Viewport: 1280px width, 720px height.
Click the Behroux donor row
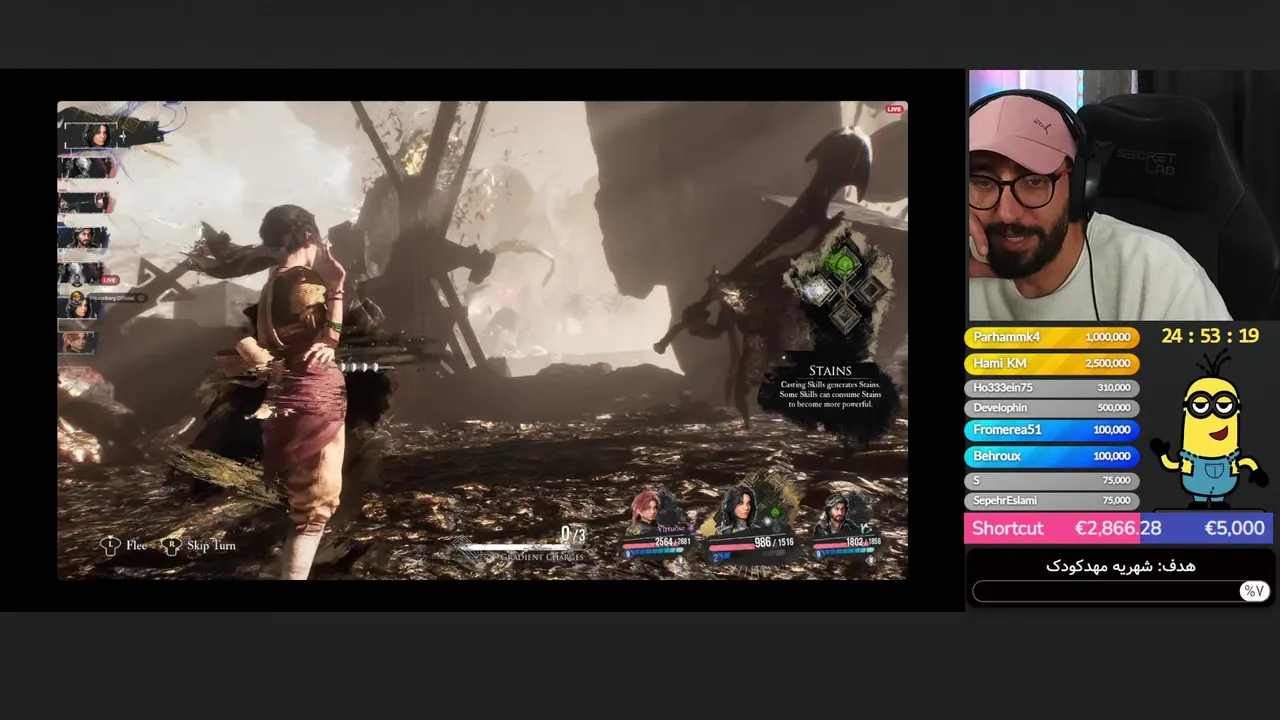pyautogui.click(x=1051, y=456)
